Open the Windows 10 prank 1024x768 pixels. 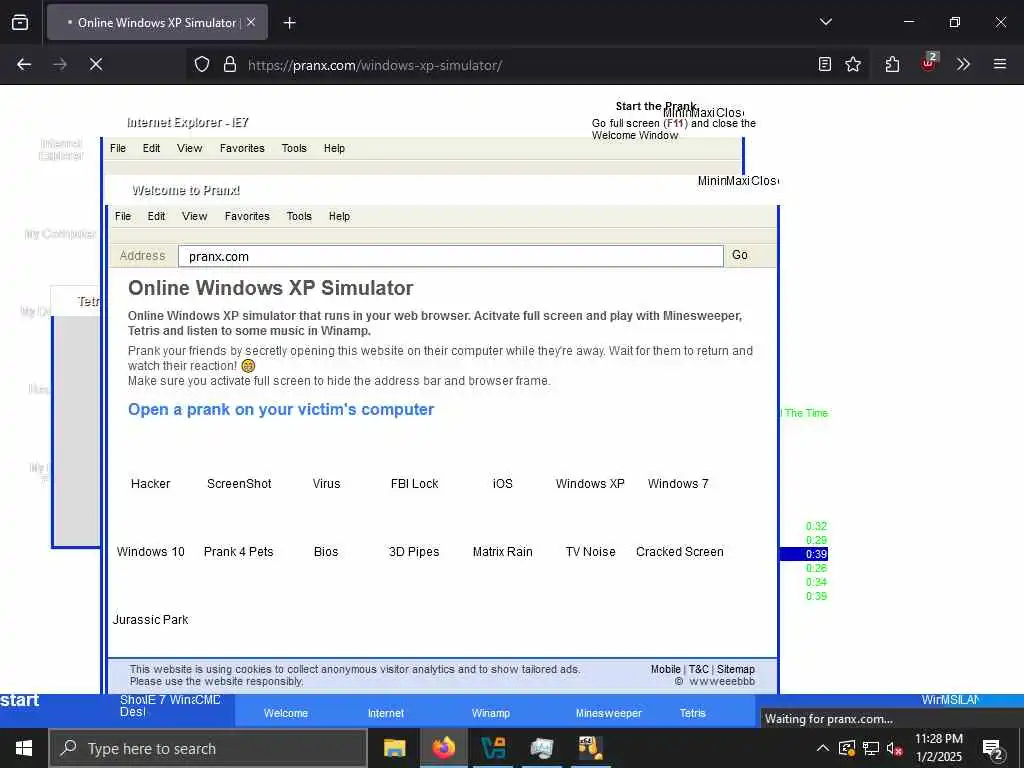point(150,552)
